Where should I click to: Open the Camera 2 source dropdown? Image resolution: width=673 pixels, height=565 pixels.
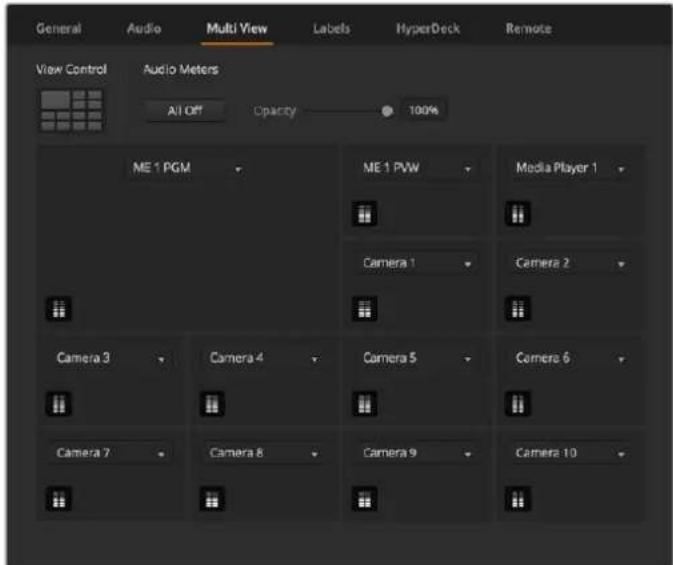tap(569, 263)
